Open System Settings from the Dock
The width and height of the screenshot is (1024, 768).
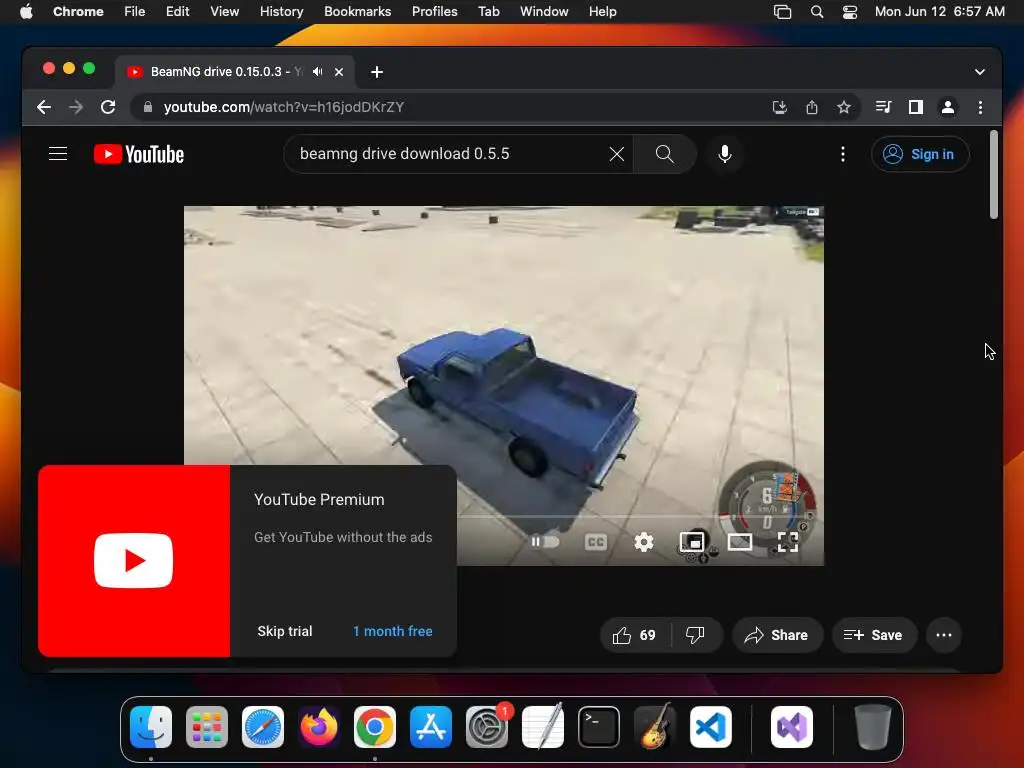(487, 727)
